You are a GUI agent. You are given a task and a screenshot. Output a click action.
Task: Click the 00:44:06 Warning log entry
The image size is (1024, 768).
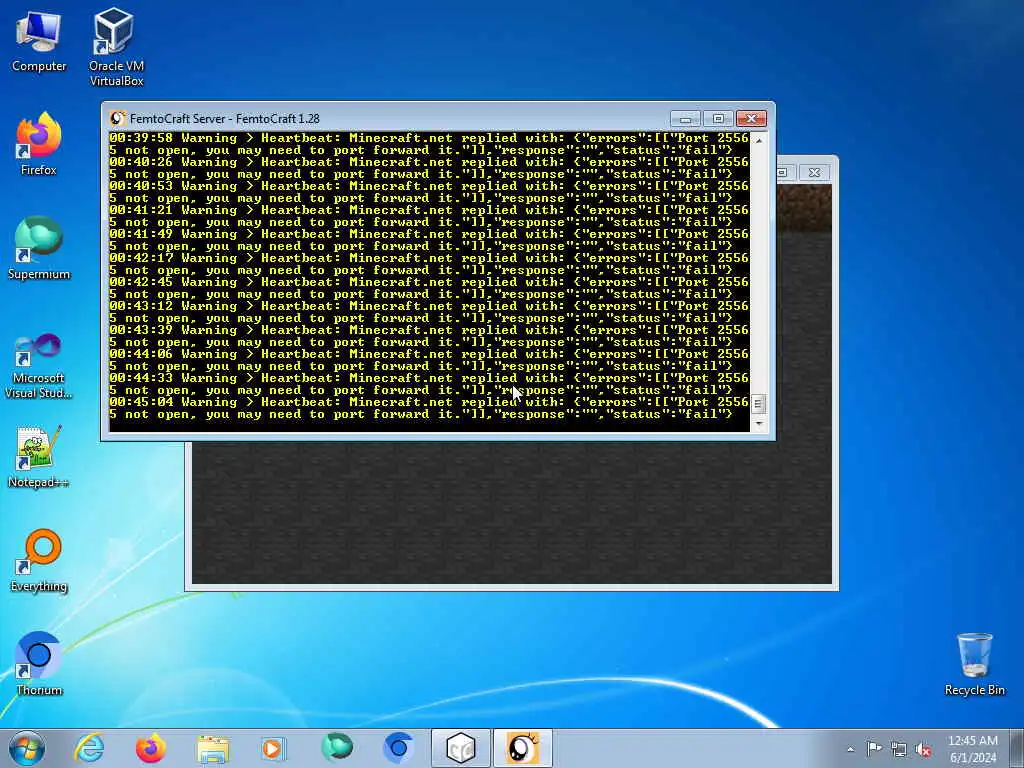point(429,360)
